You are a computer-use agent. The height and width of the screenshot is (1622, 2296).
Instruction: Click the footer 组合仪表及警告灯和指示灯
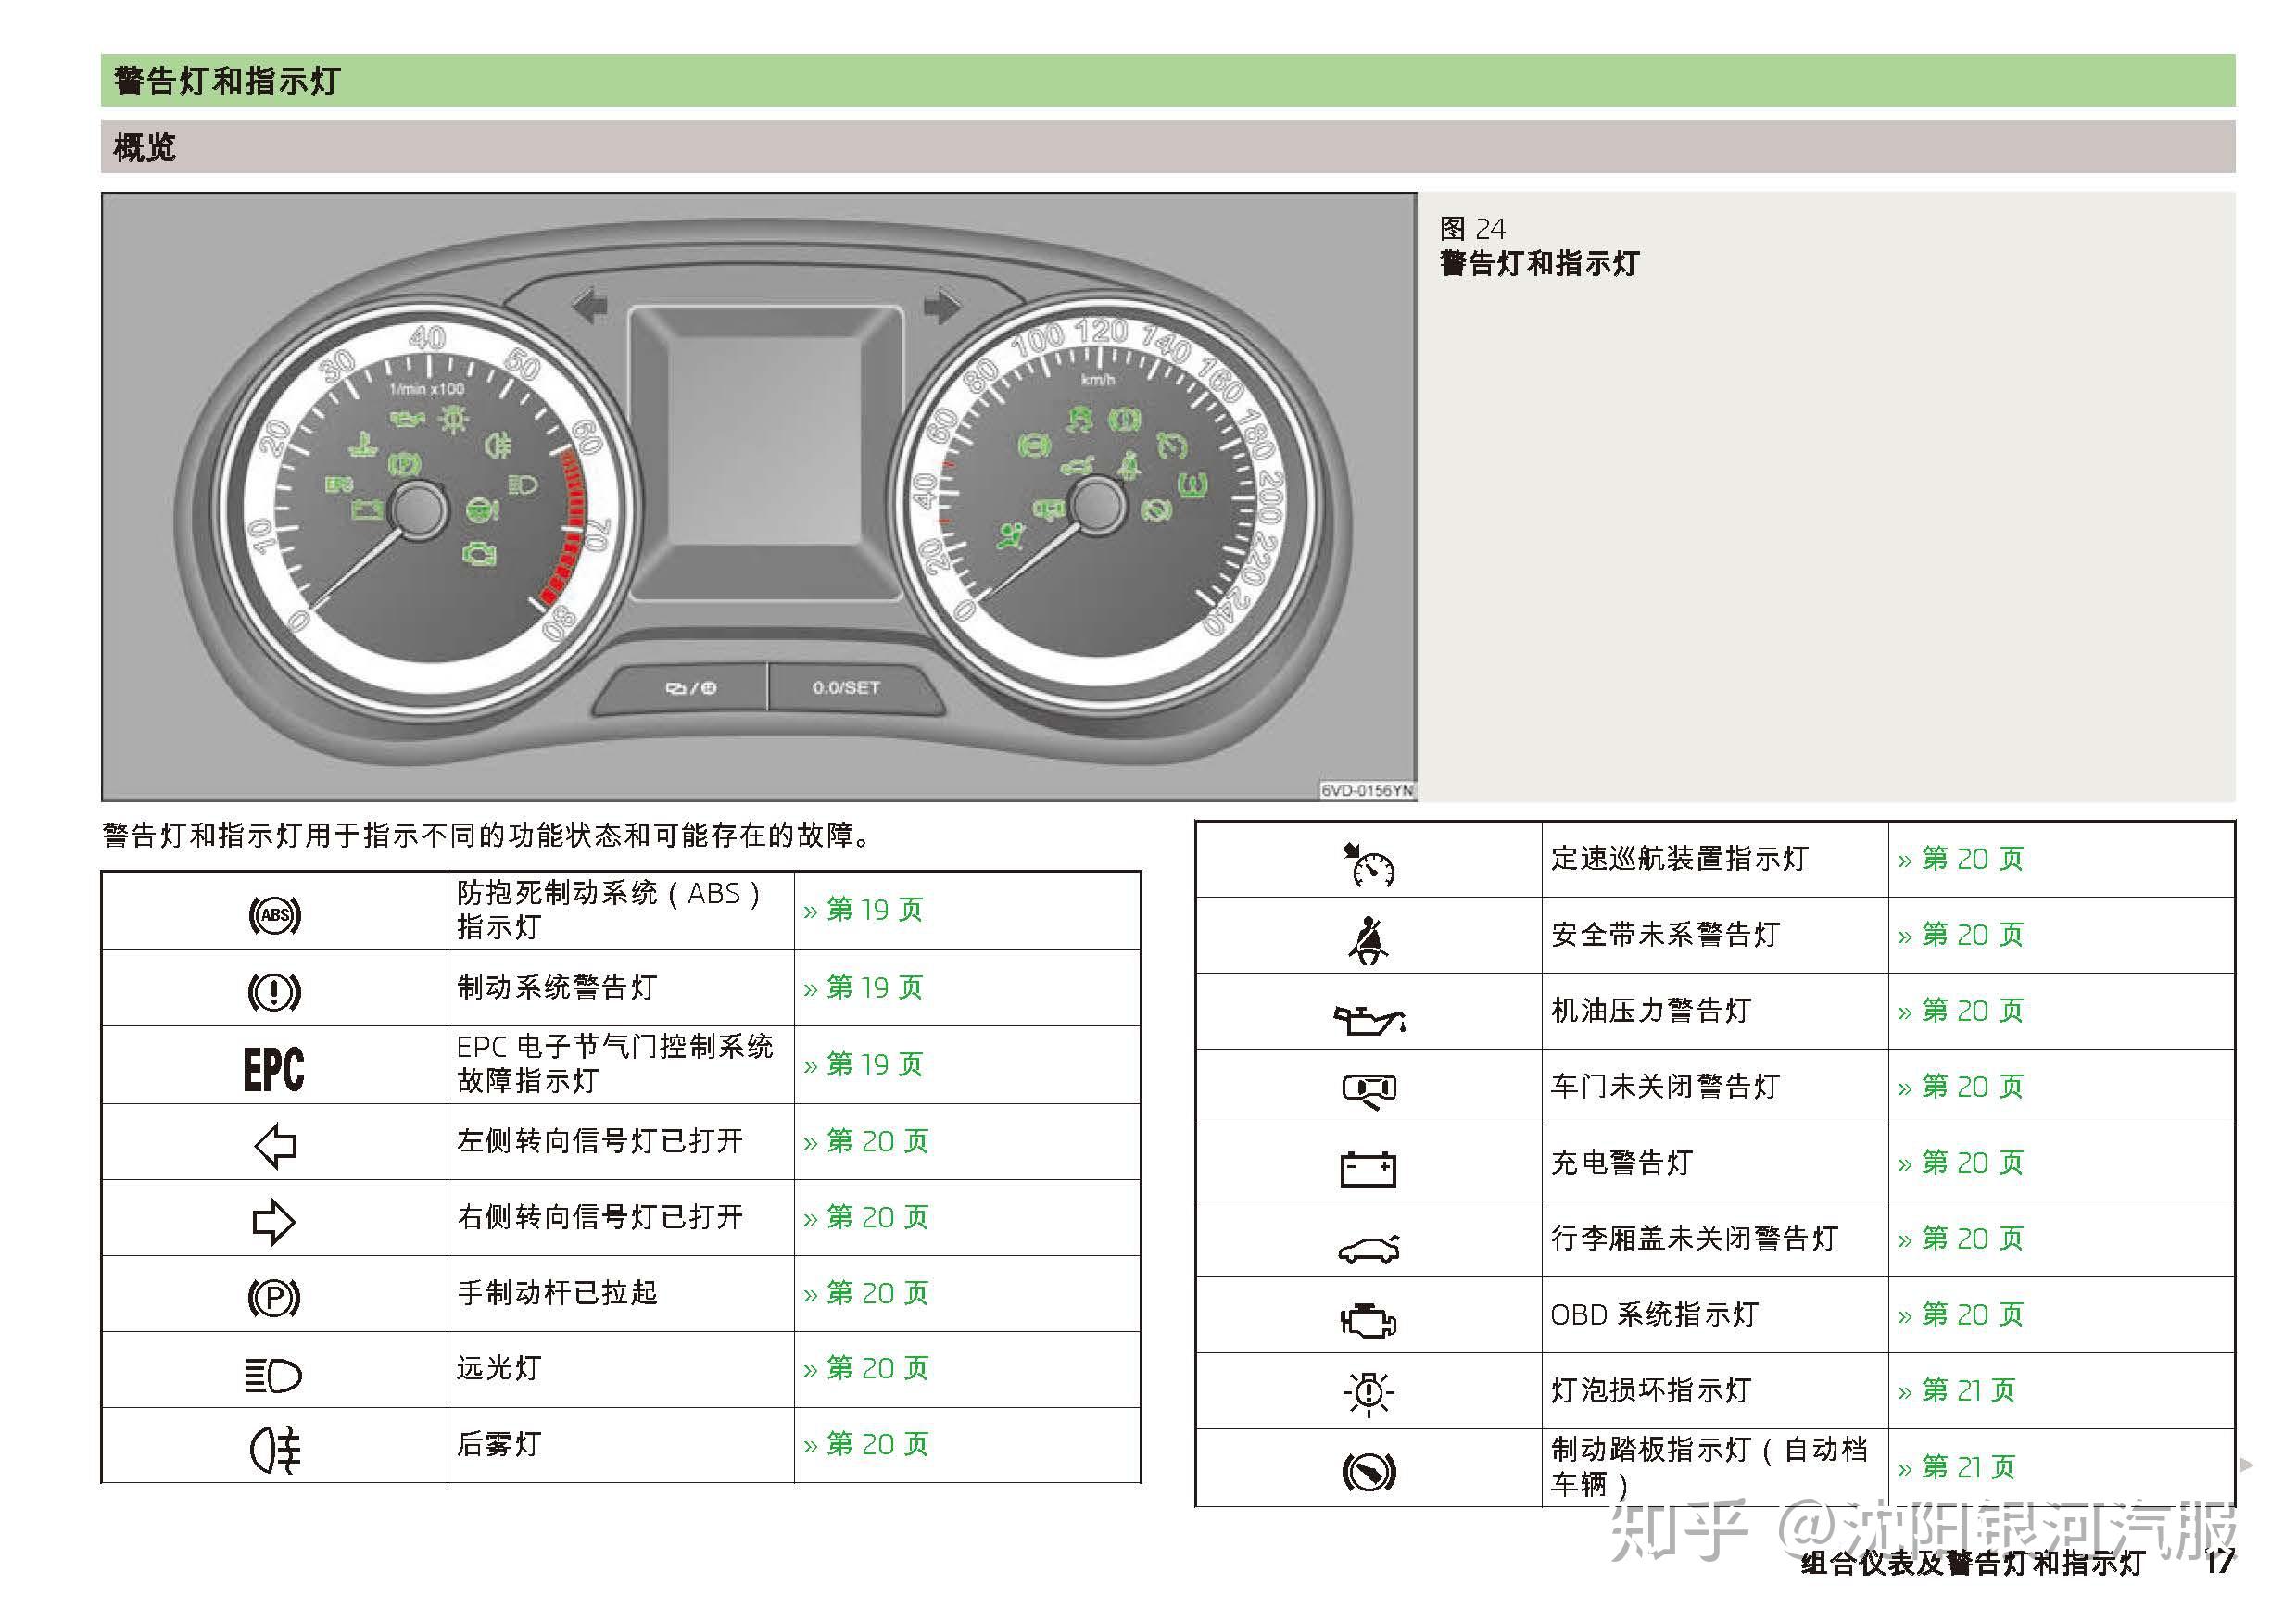[x=1973, y=1563]
